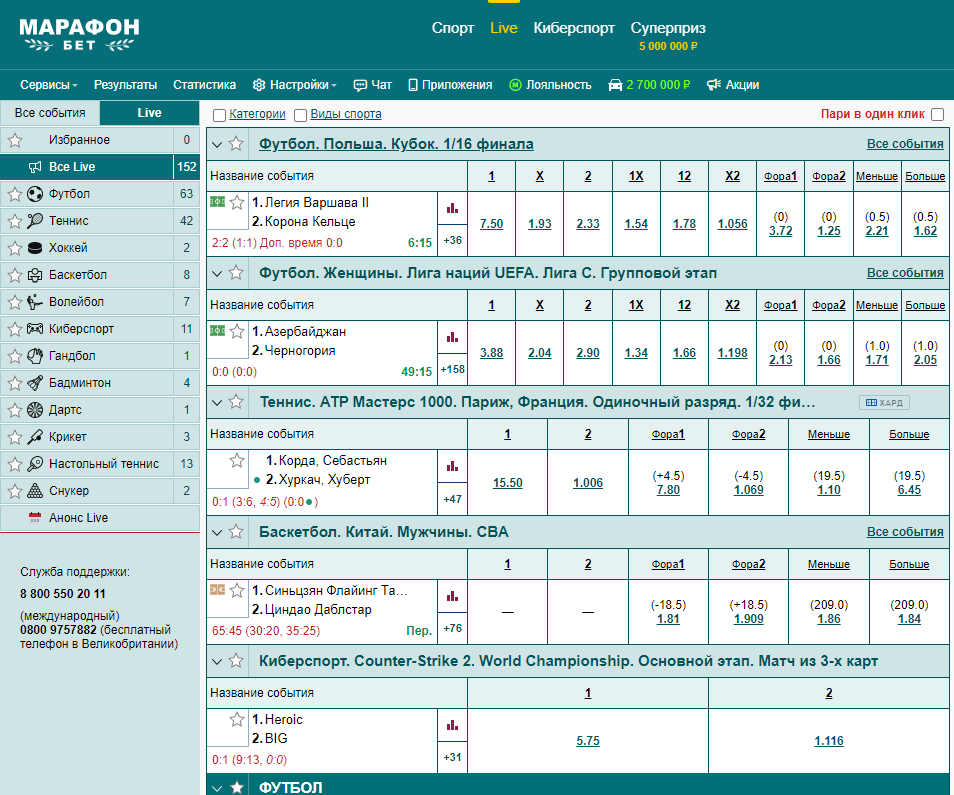The width and height of the screenshot is (954, 795).
Task: Open stats icon for Азербайджан vs Черногория
Action: (452, 338)
